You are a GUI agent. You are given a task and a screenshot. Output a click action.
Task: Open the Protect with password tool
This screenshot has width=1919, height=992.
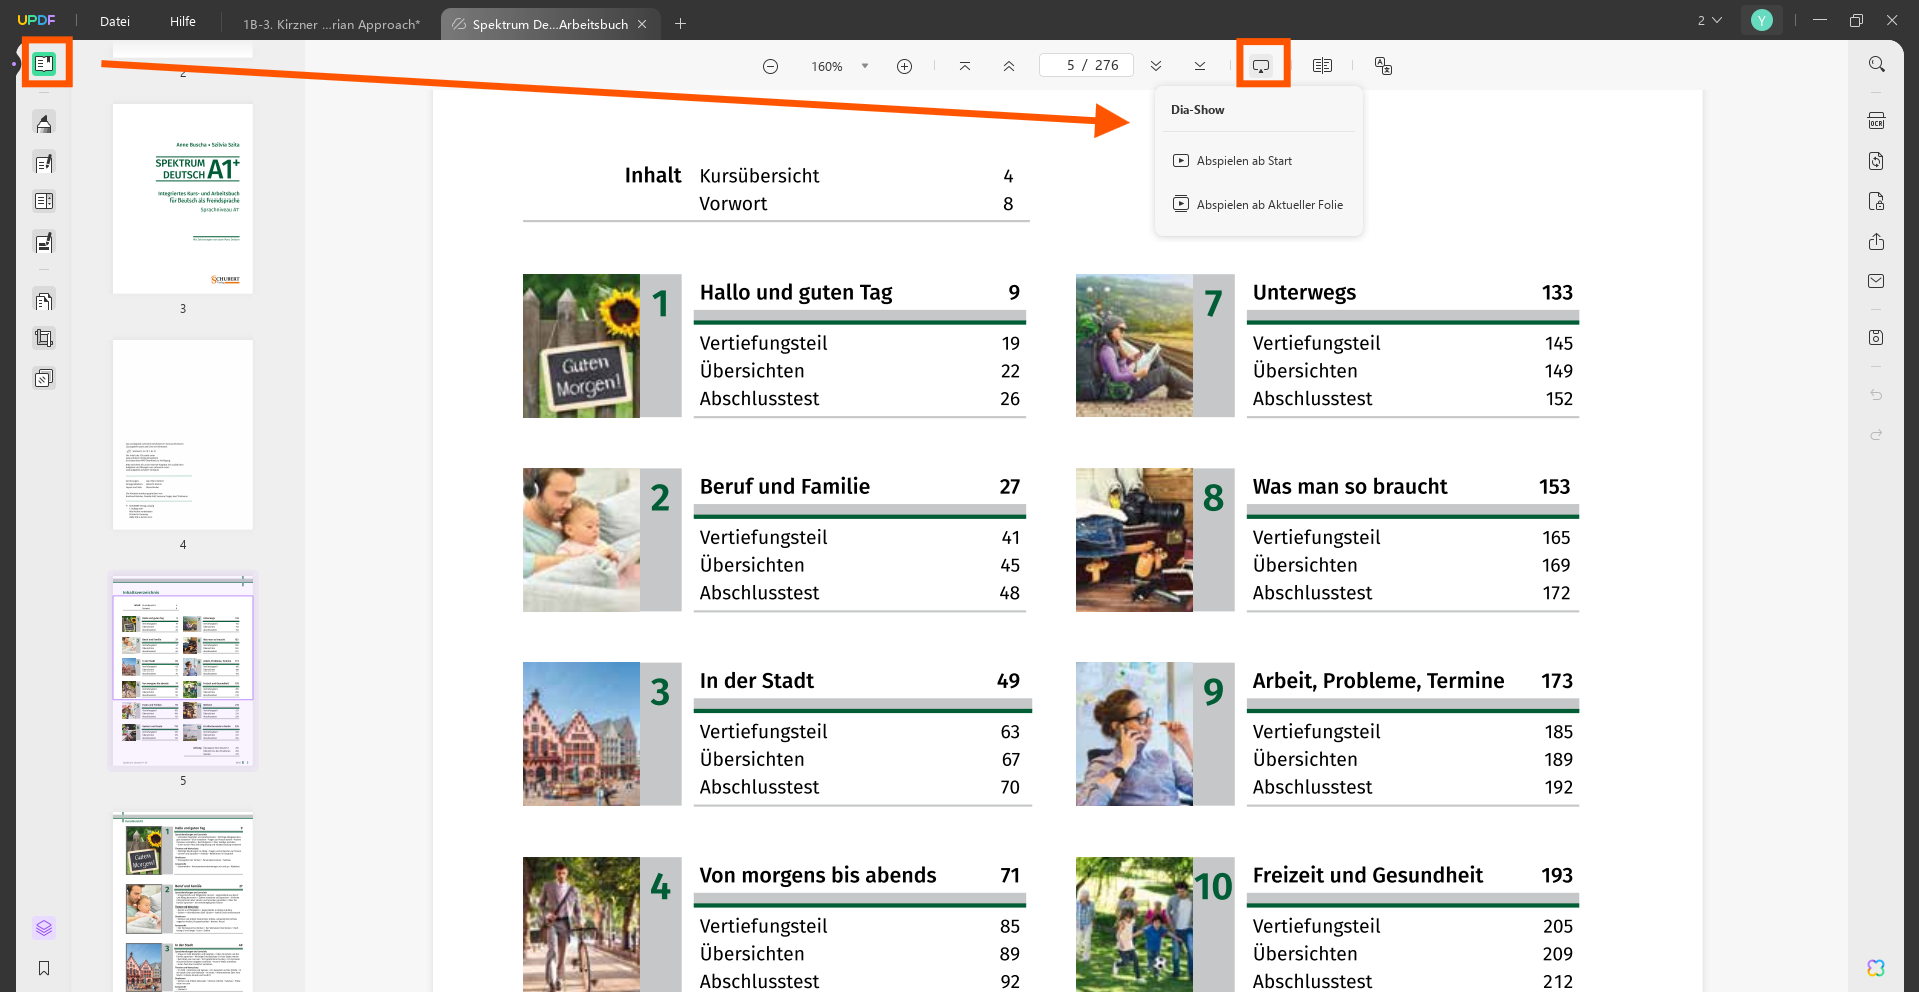point(1877,202)
